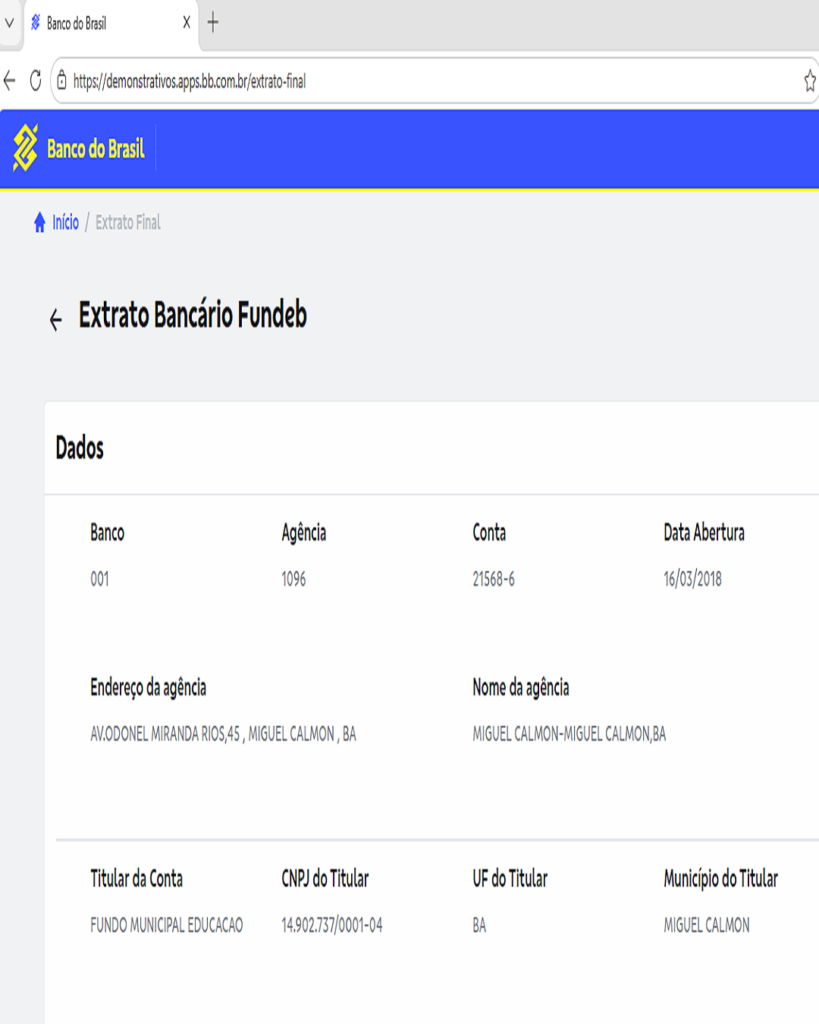Reload the current page
This screenshot has height=1024, width=819.
tap(35, 81)
